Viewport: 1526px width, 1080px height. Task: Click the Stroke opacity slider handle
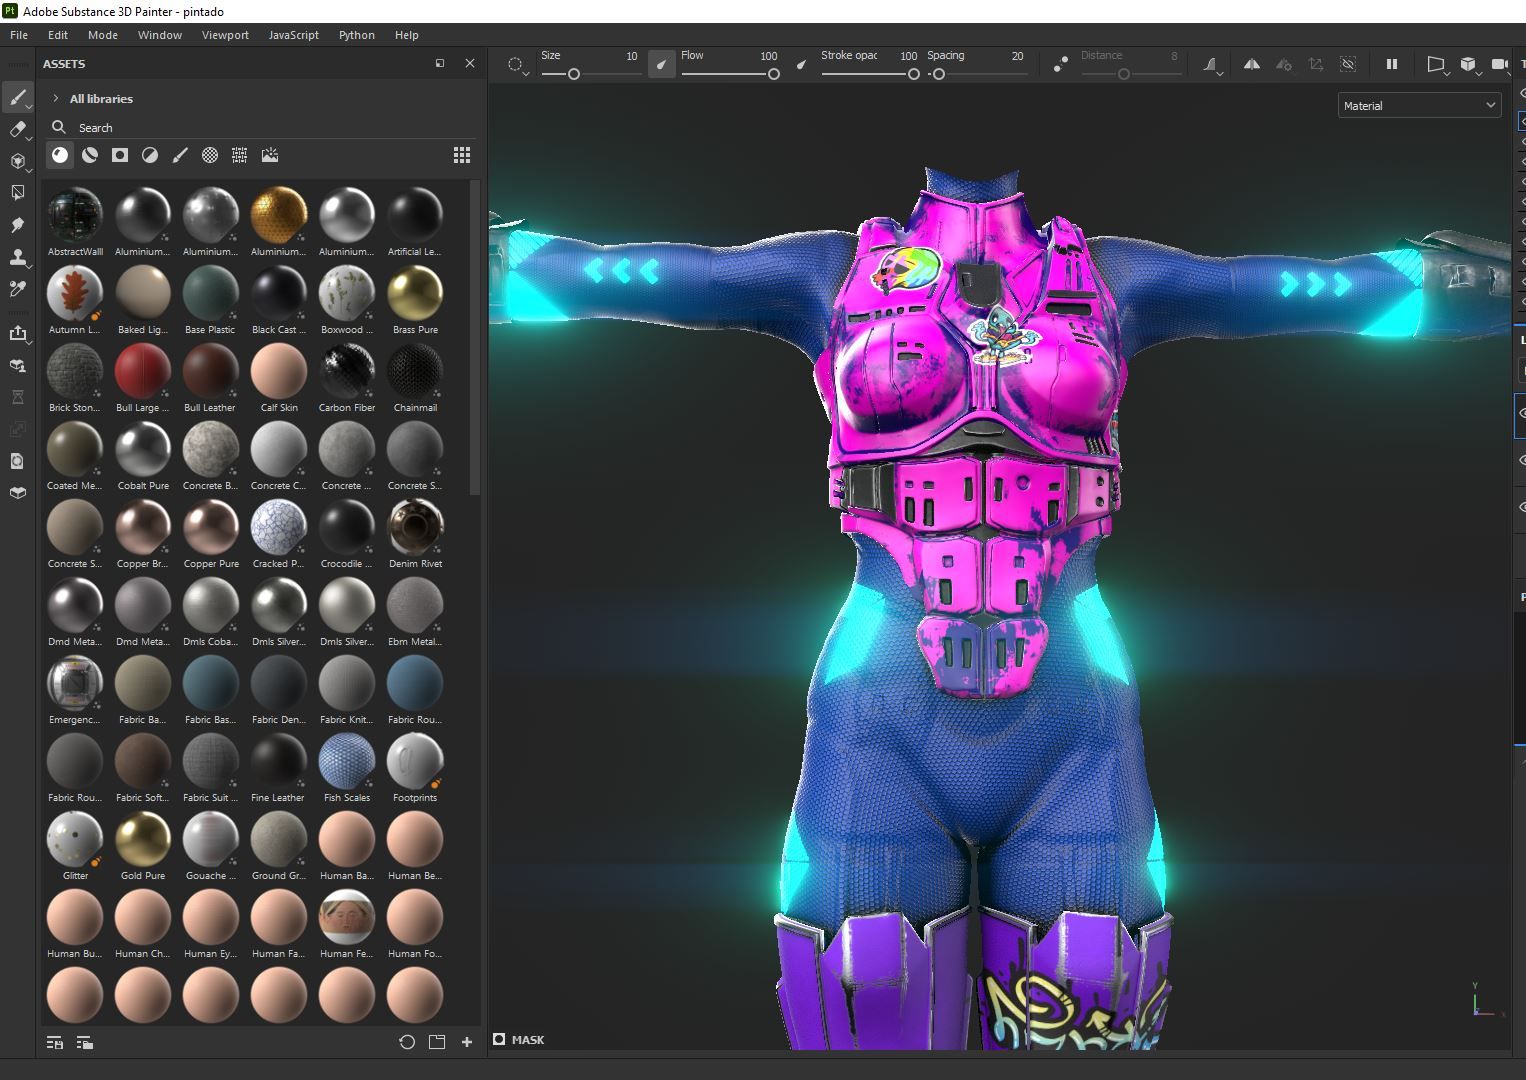[x=913, y=74]
